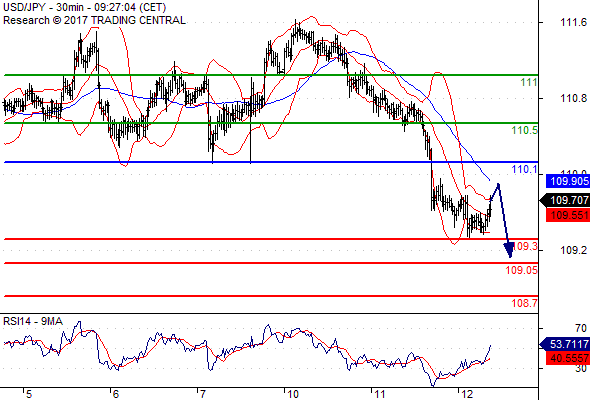Click the 110.8 price axis label
This screenshot has height=400, width=590.
573,99
